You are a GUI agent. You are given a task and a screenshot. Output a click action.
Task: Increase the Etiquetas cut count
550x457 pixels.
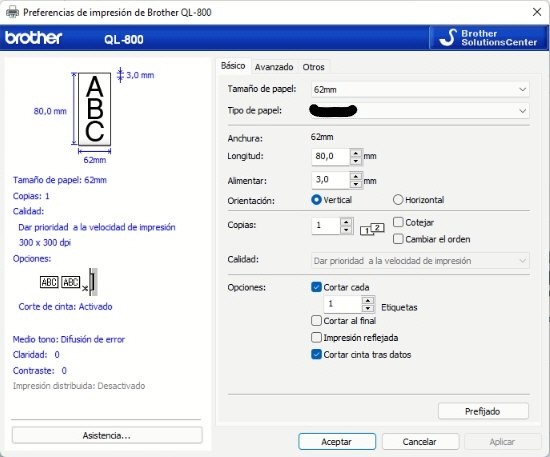[368, 301]
